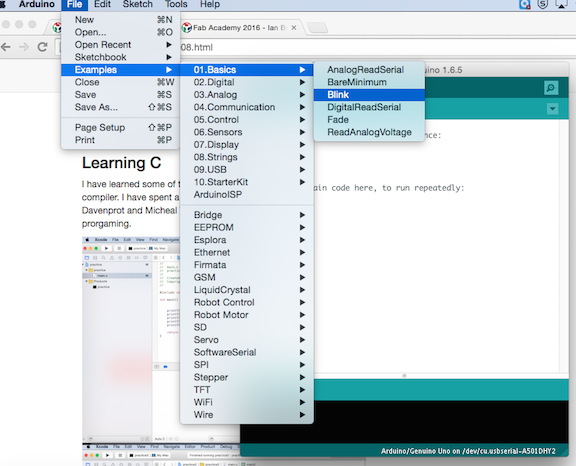Expand the 06.Sensors examples submenu
The width and height of the screenshot is (576, 466).
click(247, 132)
